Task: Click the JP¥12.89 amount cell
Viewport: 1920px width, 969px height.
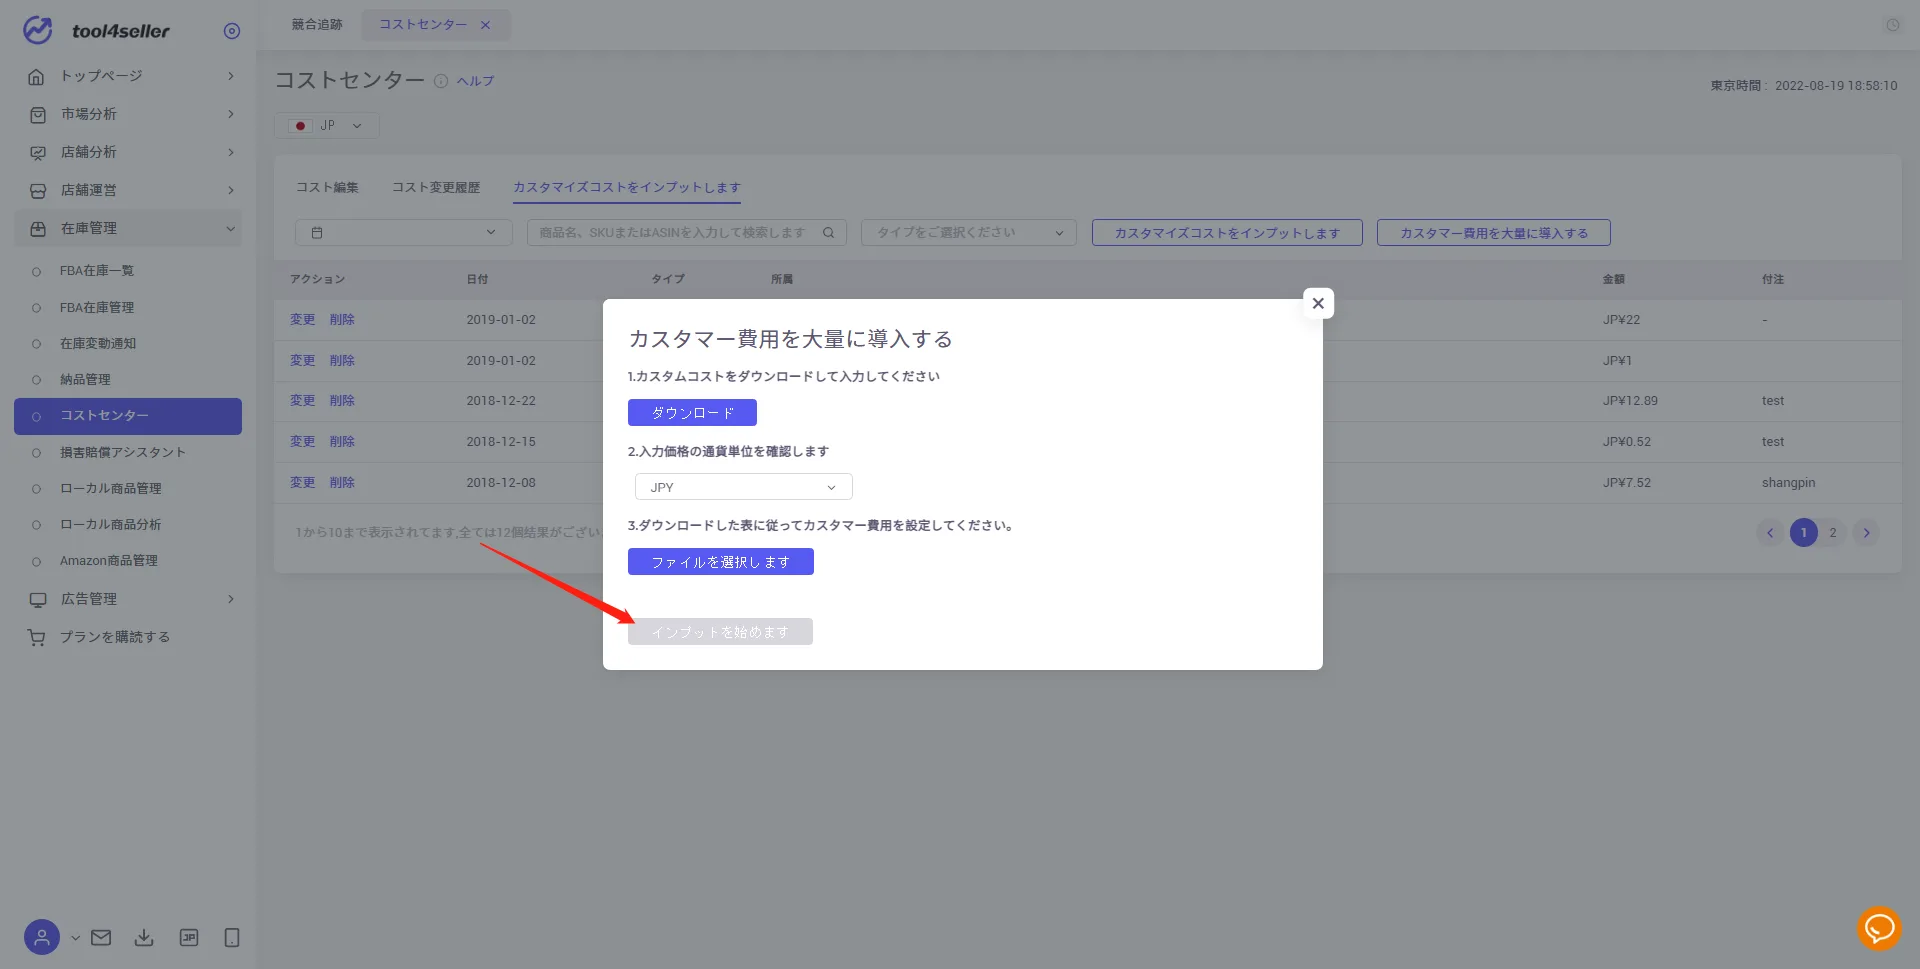Action: tap(1630, 401)
